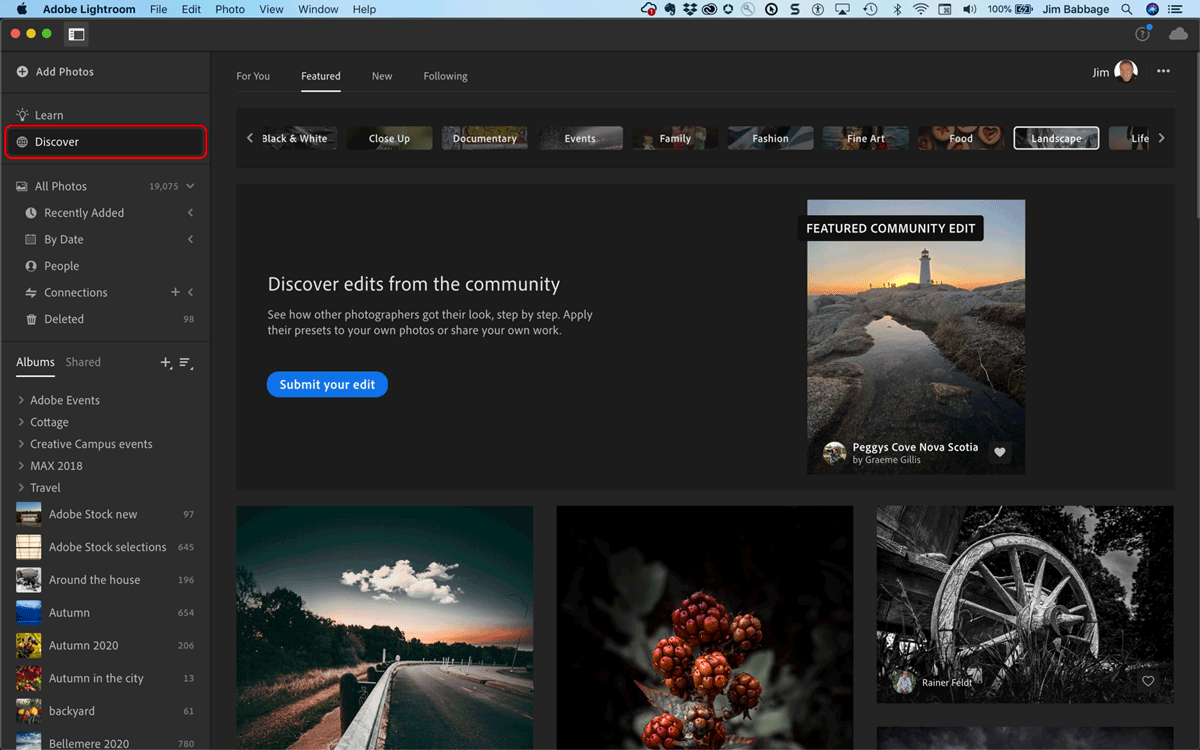Add a connection with plus icon

click(x=175, y=292)
